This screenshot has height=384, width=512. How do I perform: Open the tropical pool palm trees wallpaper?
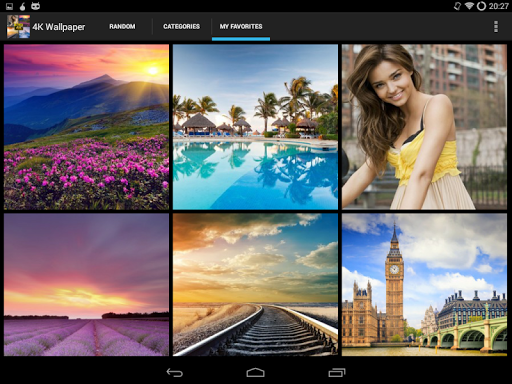(x=255, y=127)
